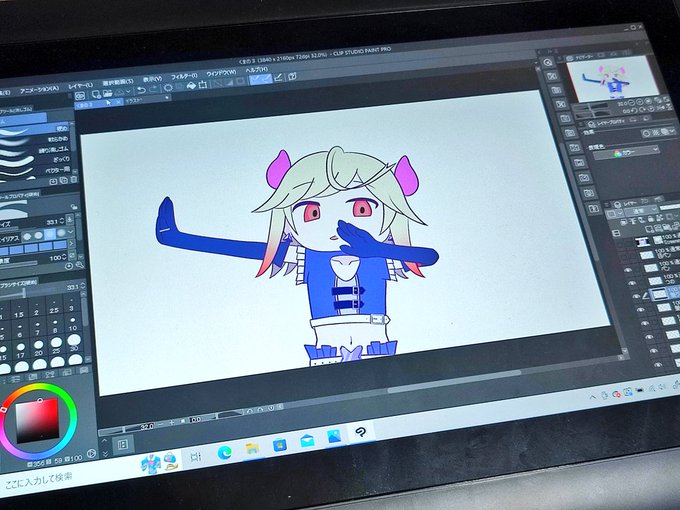Viewport: 680px width, 510px height.
Task: Click the Scale/Rotate transform icon
Action: [203, 85]
